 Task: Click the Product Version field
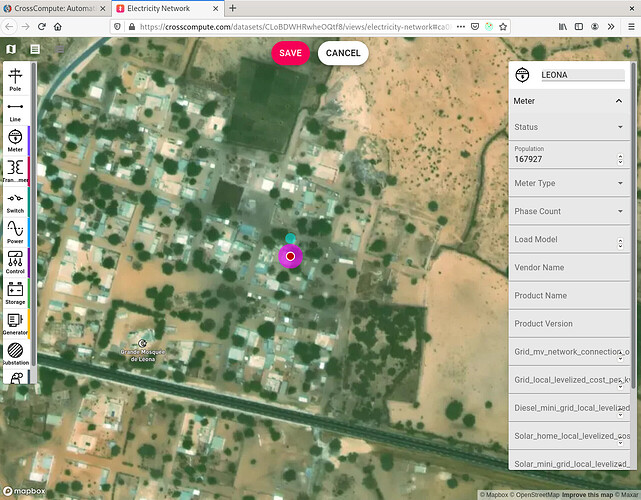coord(569,324)
